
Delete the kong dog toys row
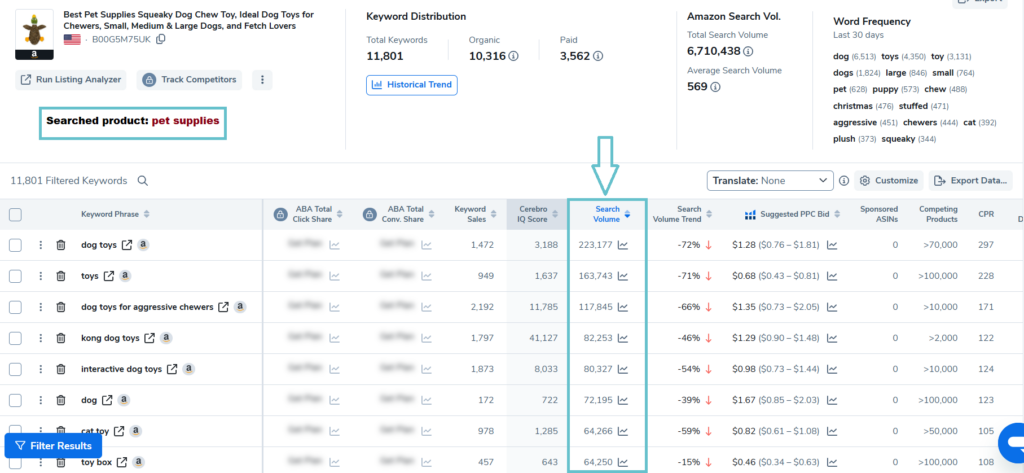pyautogui.click(x=61, y=338)
